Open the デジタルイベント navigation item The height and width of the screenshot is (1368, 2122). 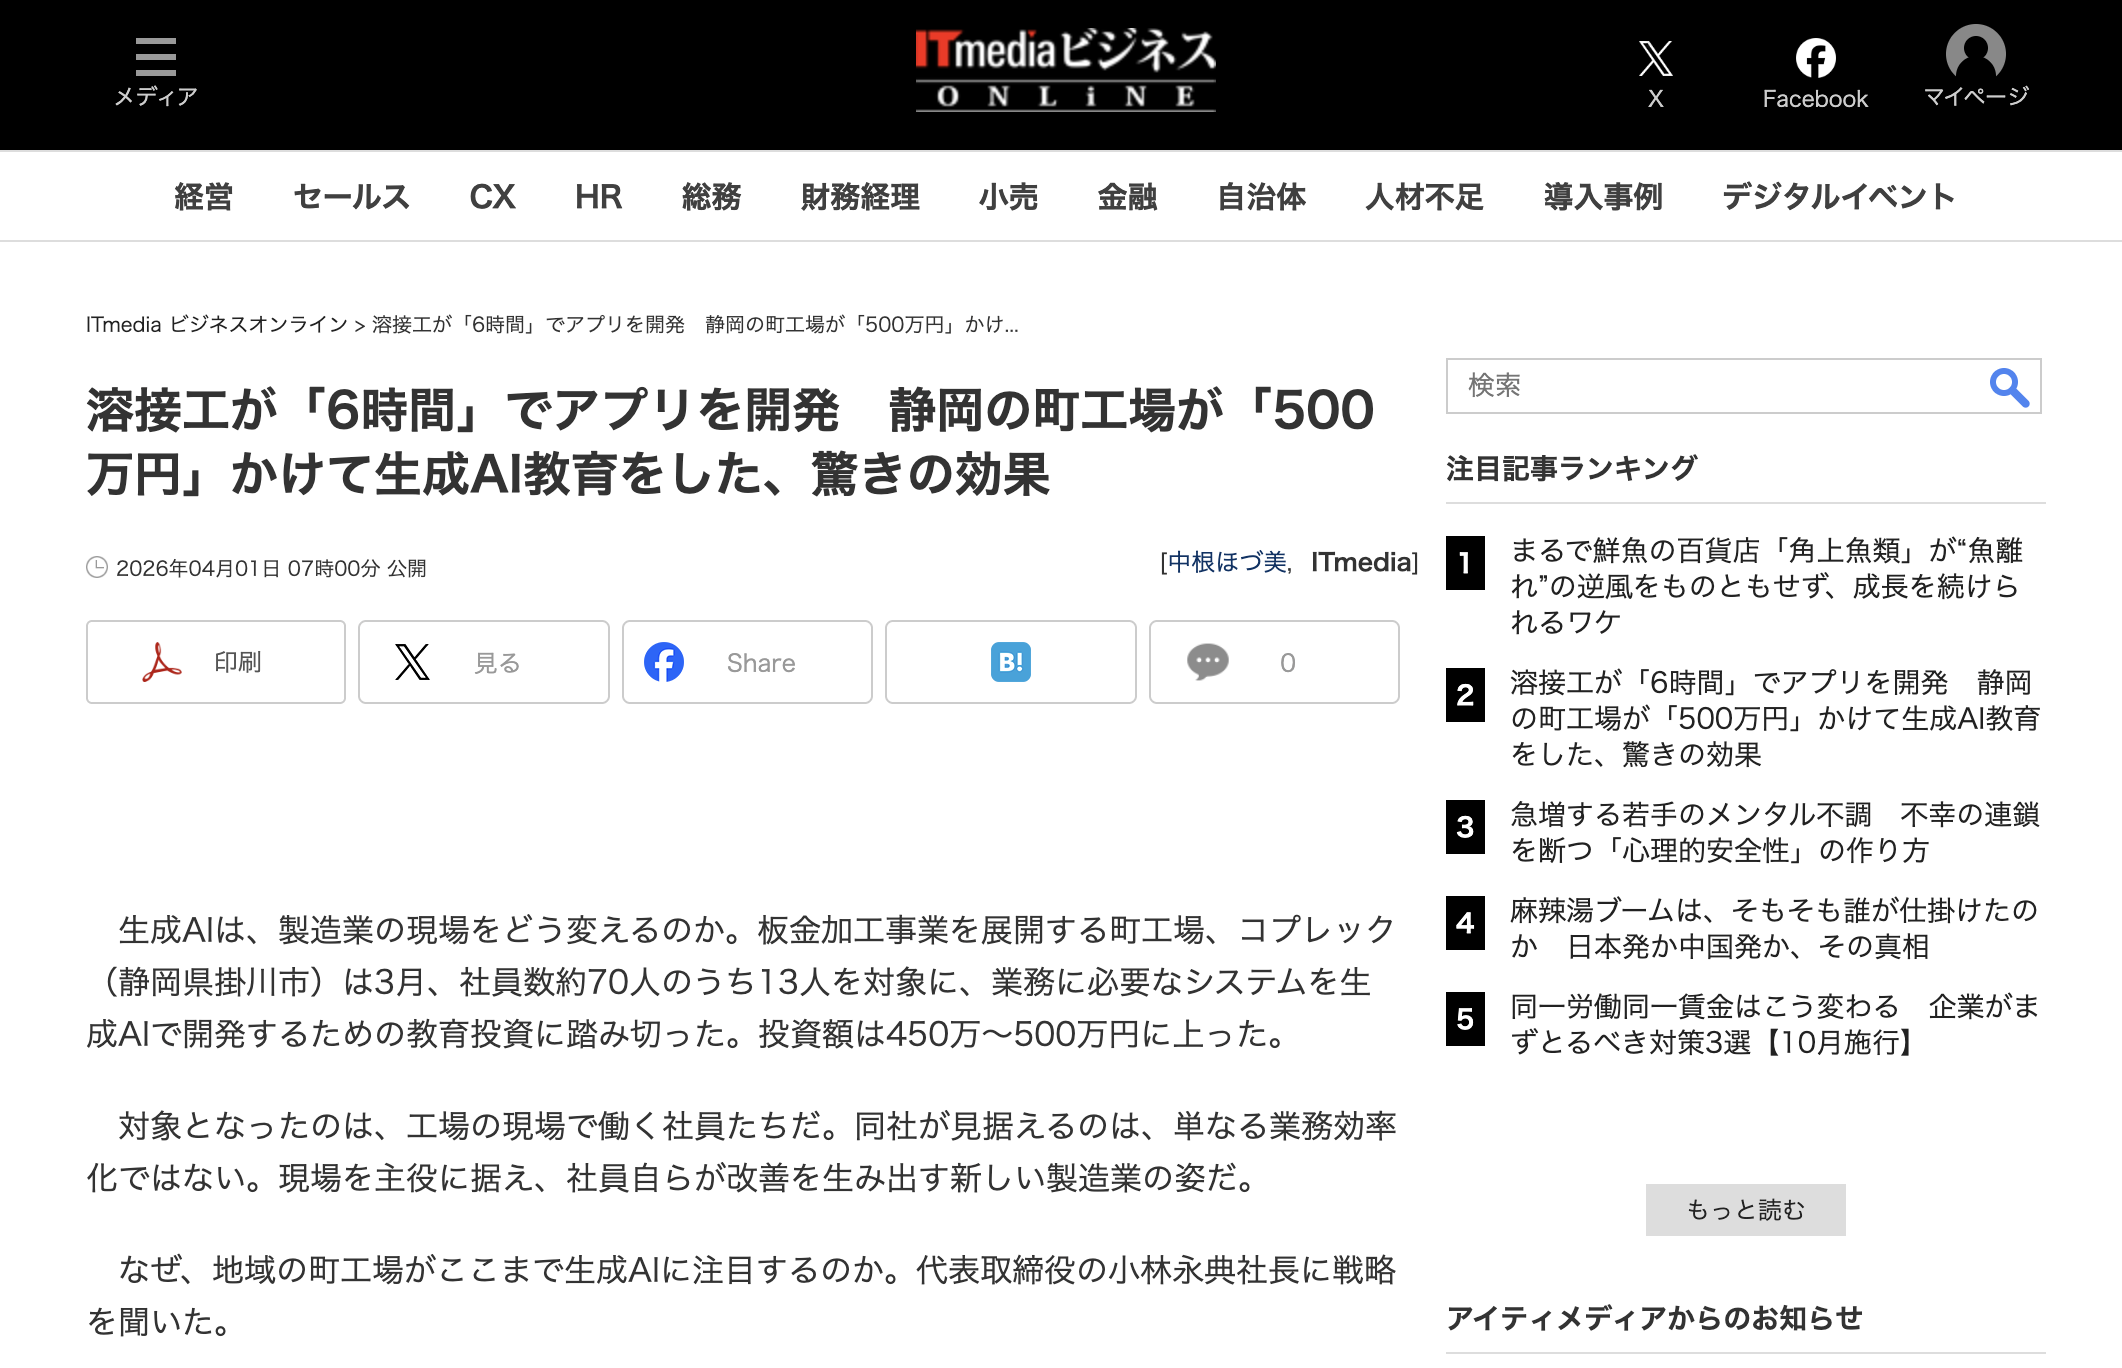tap(1838, 197)
